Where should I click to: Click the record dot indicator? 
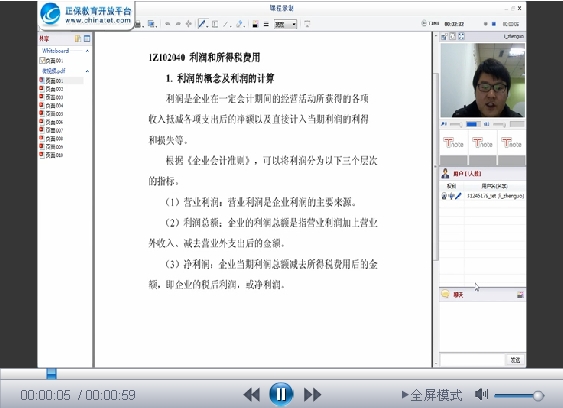(485, 24)
